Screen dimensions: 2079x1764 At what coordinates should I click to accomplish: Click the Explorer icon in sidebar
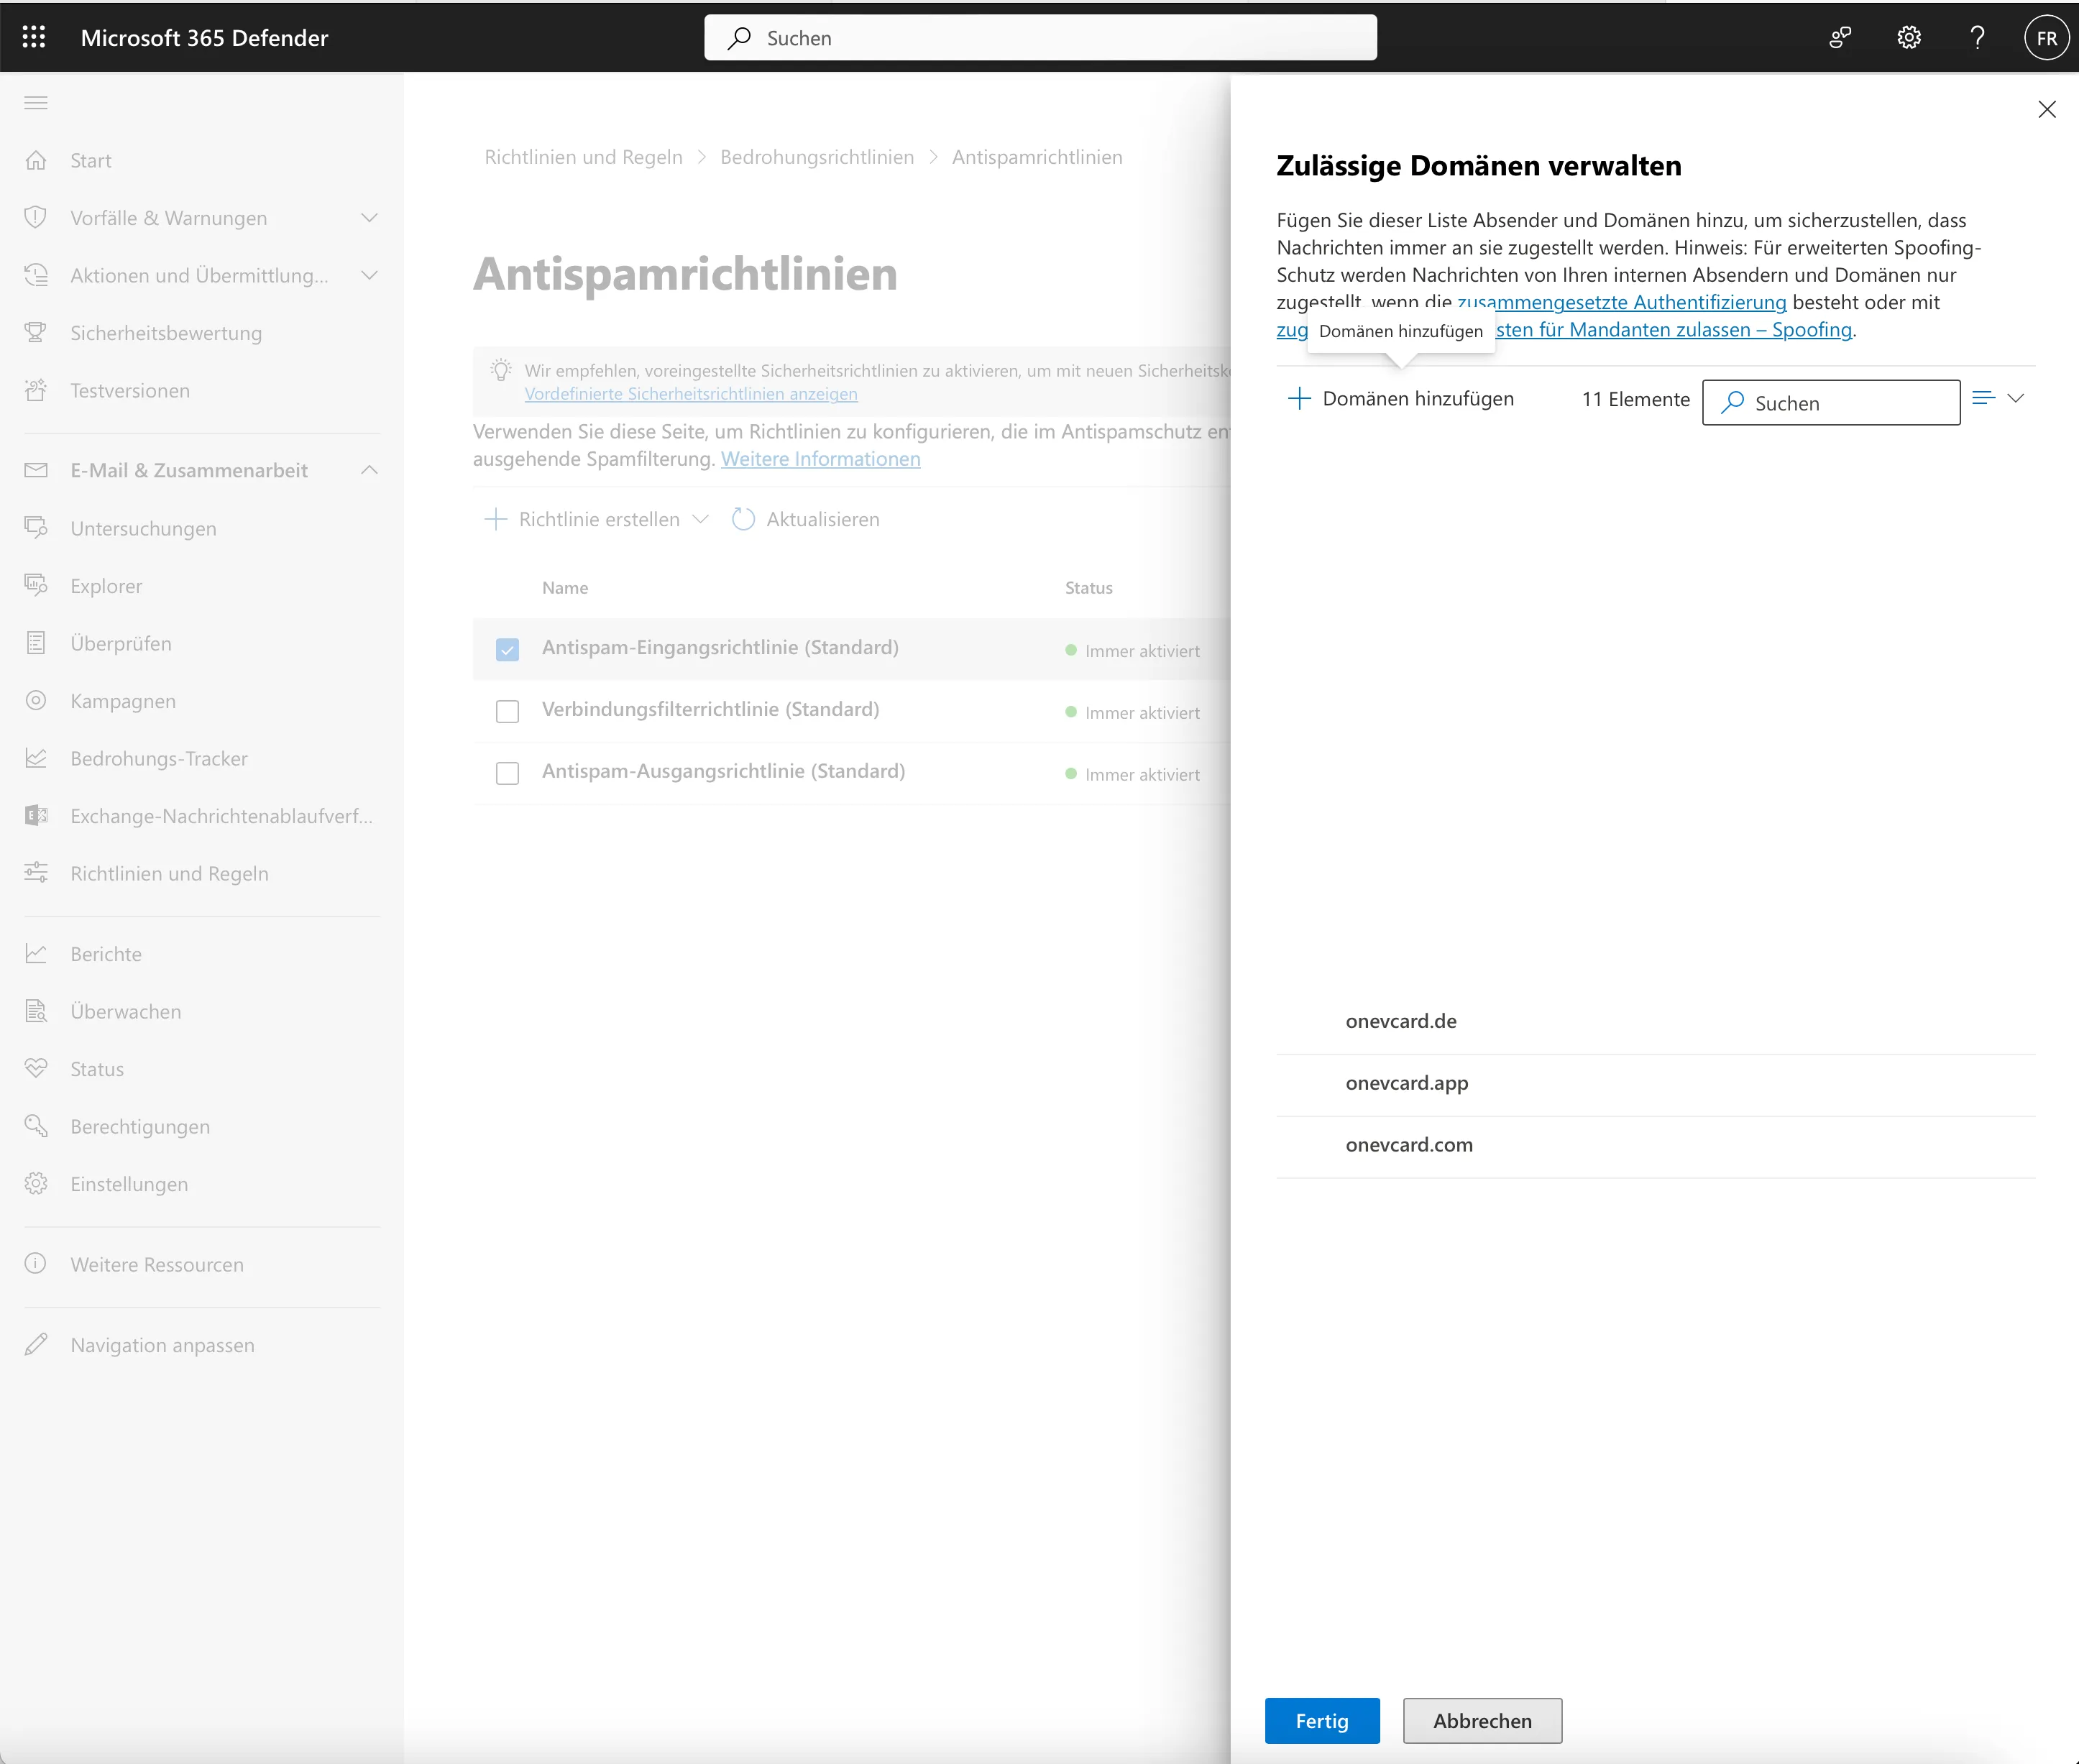point(36,585)
